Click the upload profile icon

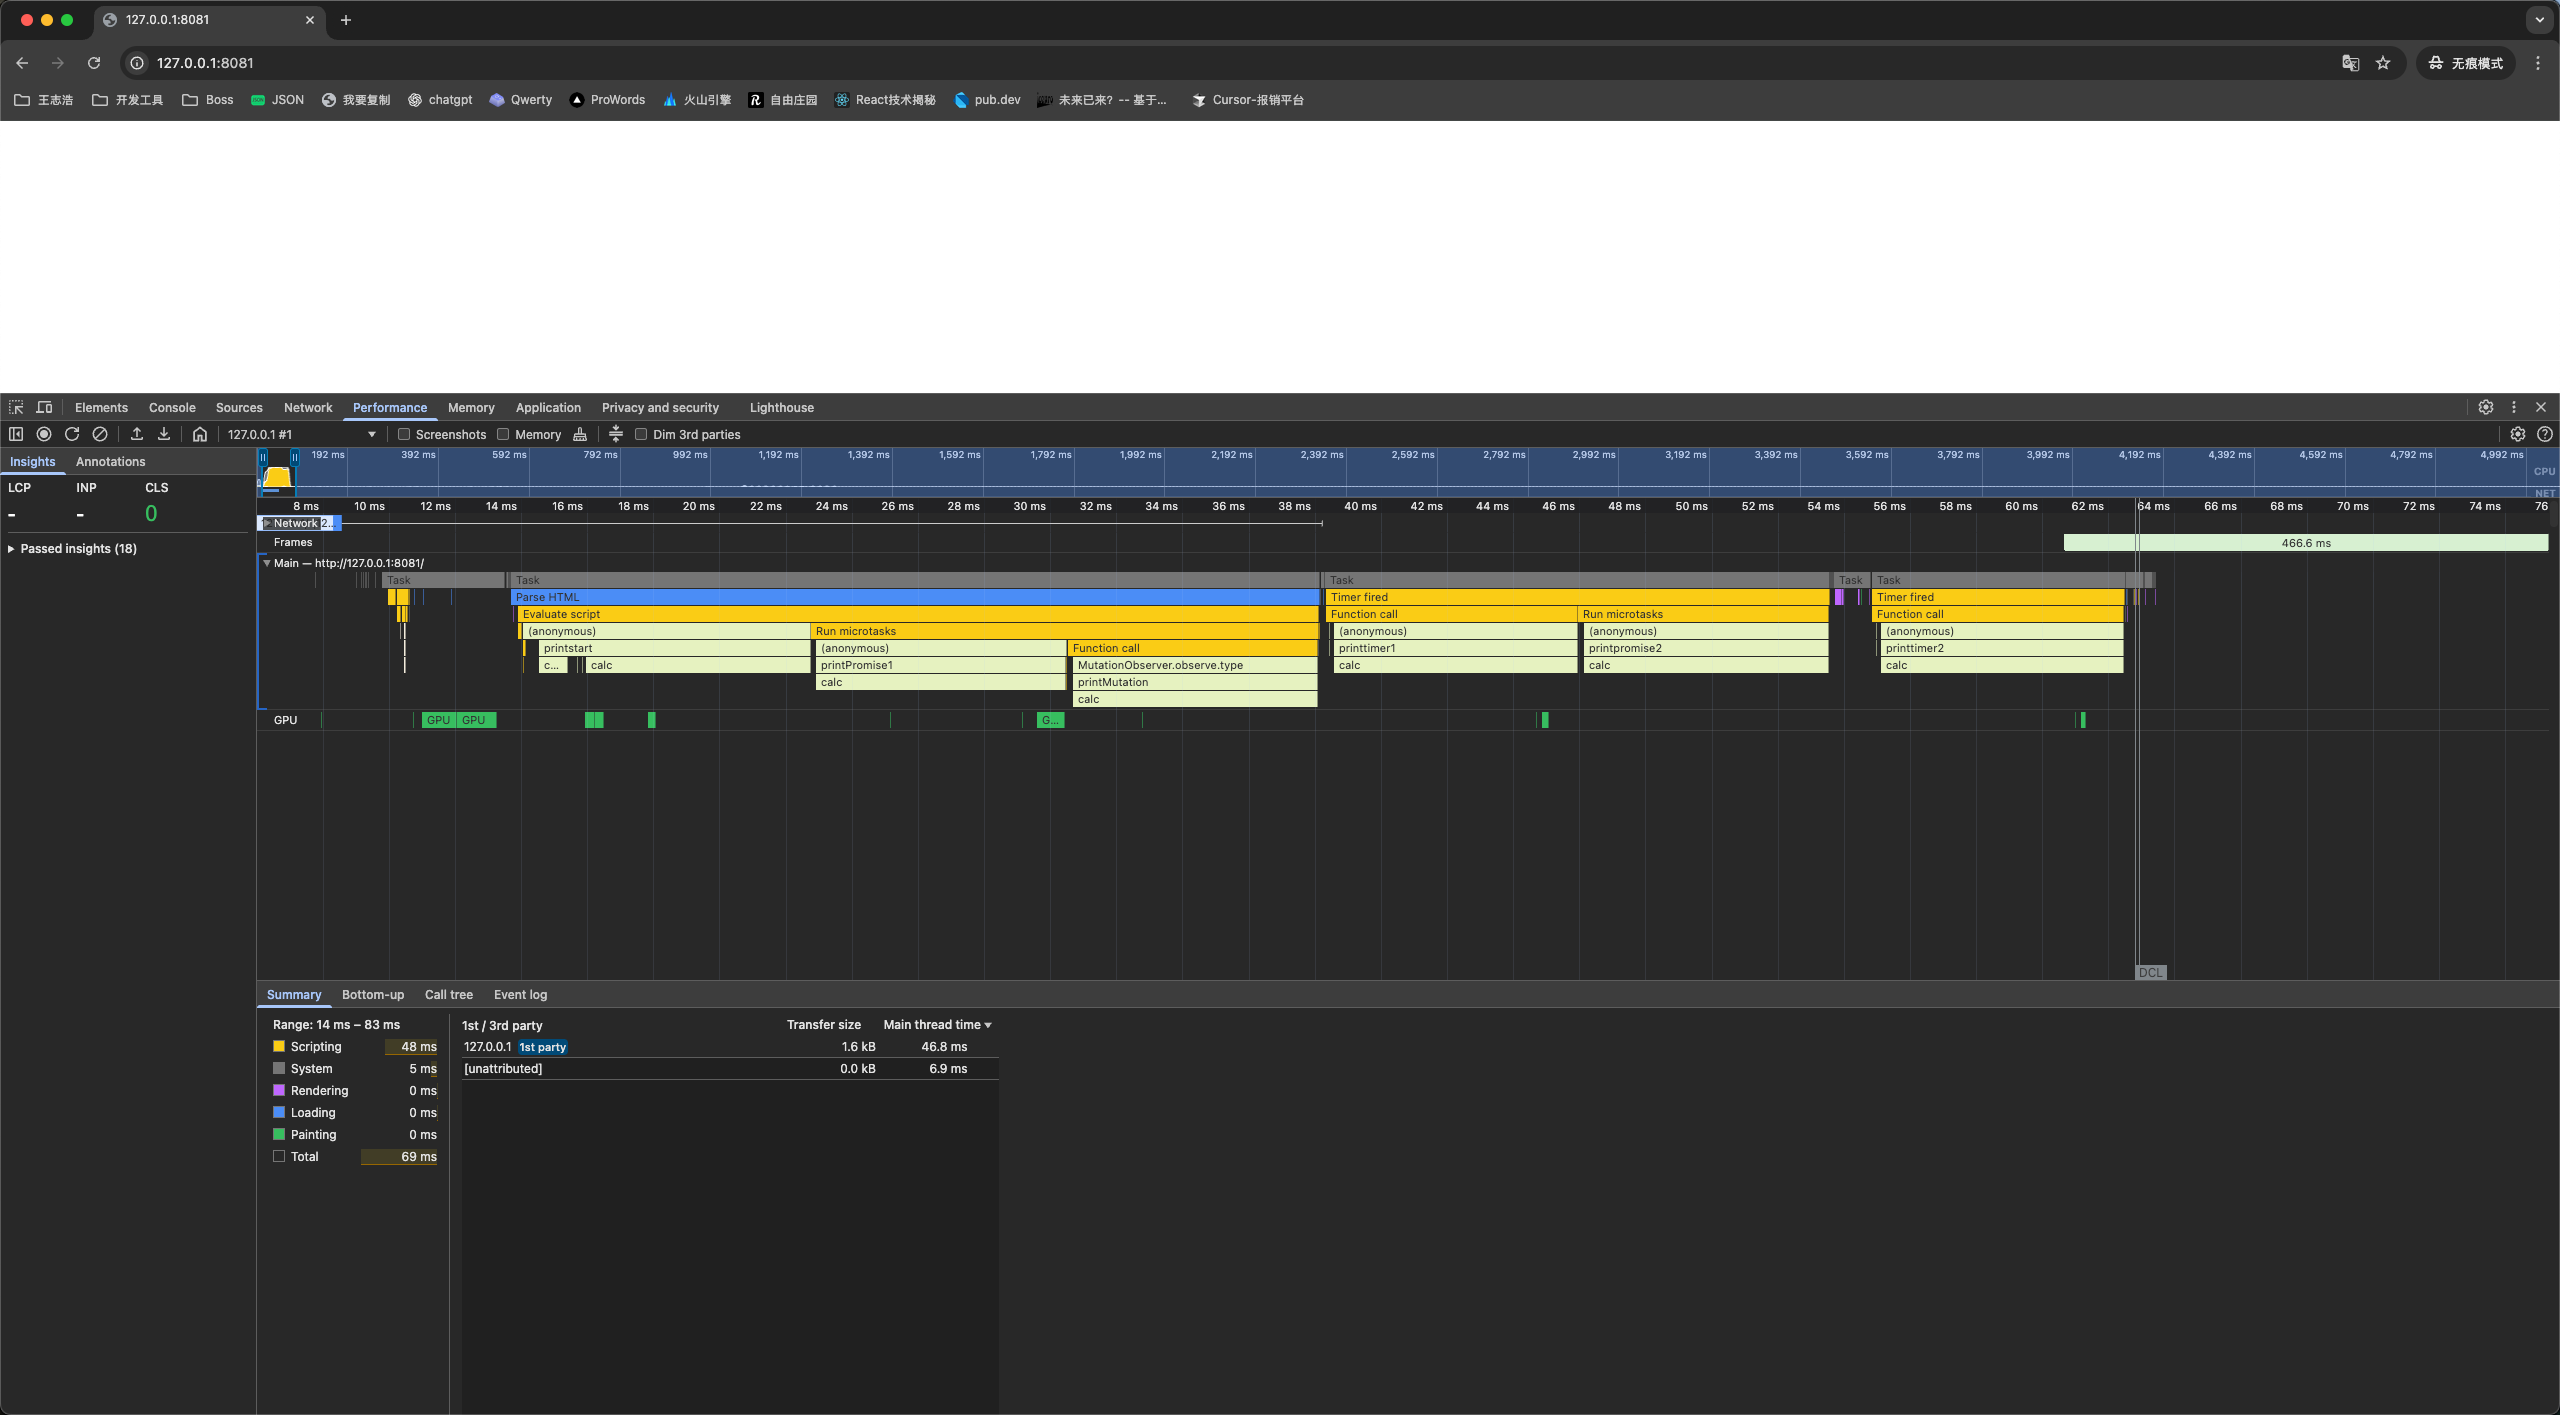pos(137,434)
